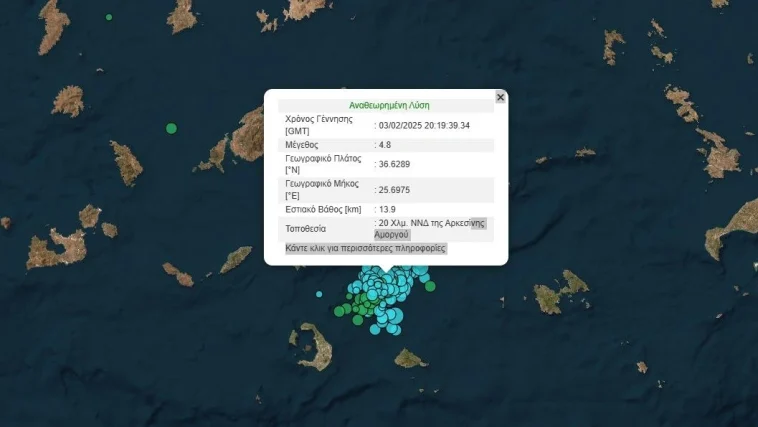The width and height of the screenshot is (758, 427).
Task: Open the 'Κάντε κλικ για περισσότερες πληροφορίες' link
Action: (366, 248)
